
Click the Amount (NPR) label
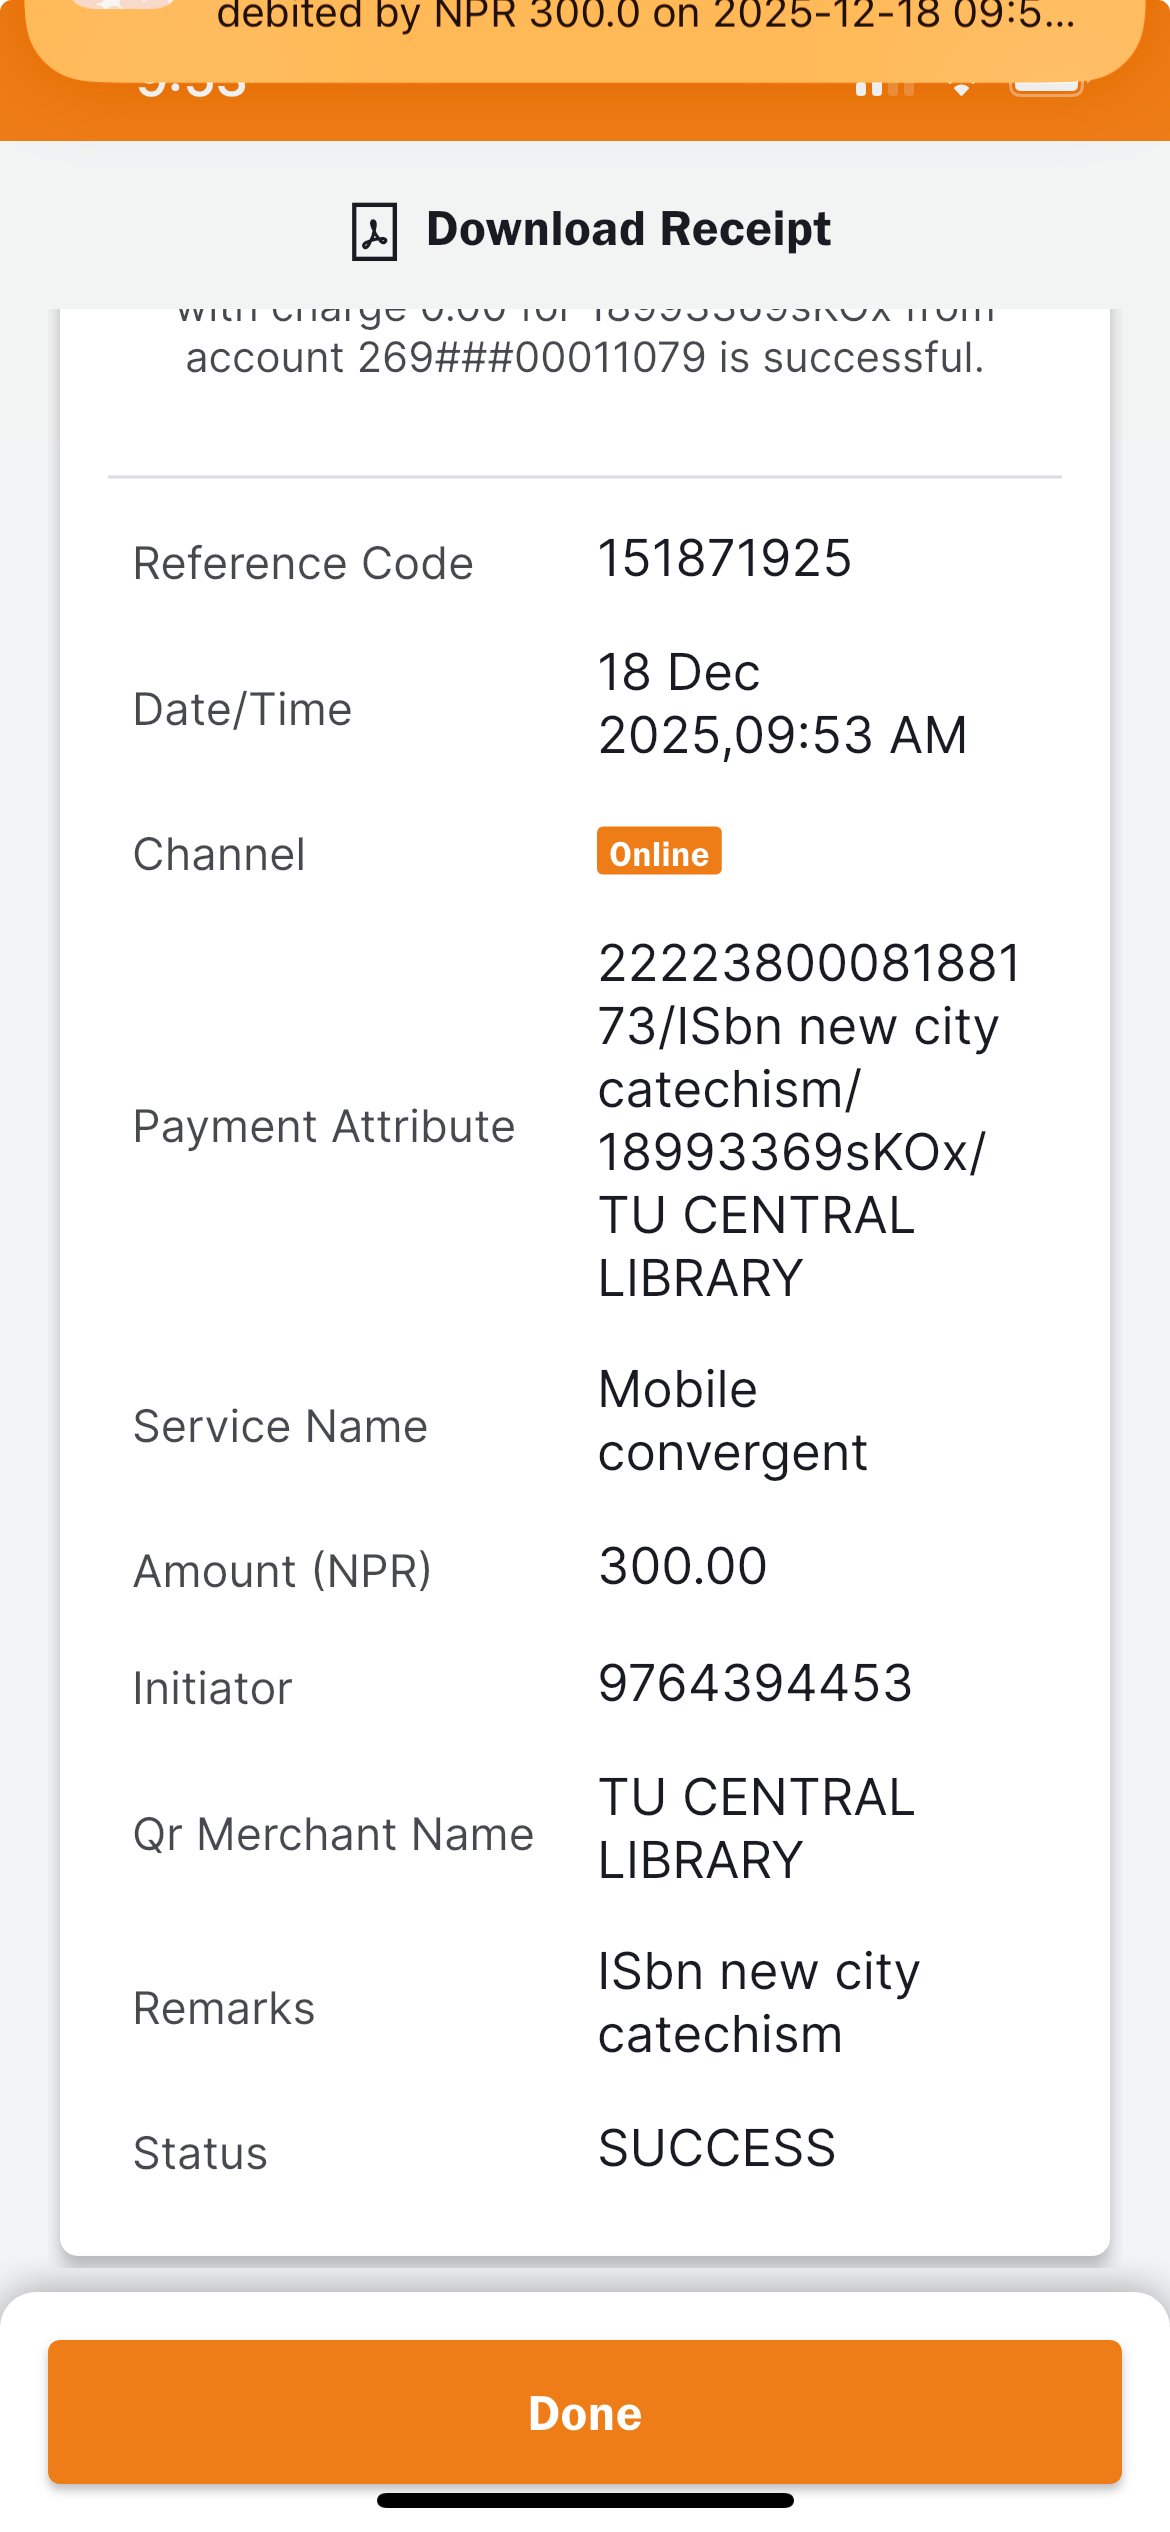pyautogui.click(x=282, y=1571)
